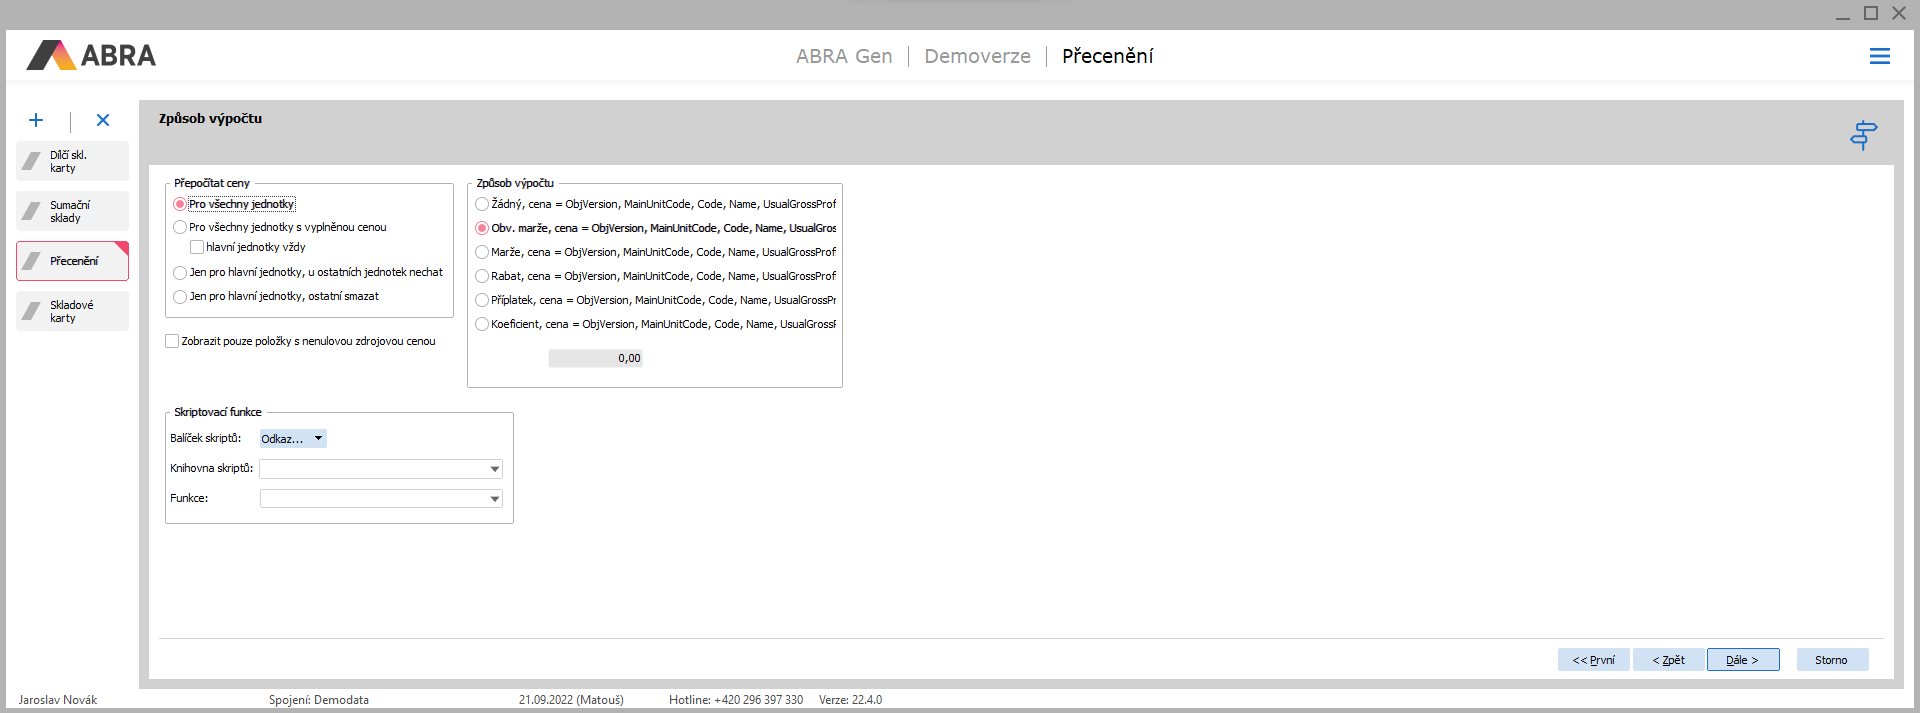Screen dimensions: 1920x713
Task: Select 'Pro všechny jednotky s vyplněnou cenou' option
Action: [x=181, y=228]
